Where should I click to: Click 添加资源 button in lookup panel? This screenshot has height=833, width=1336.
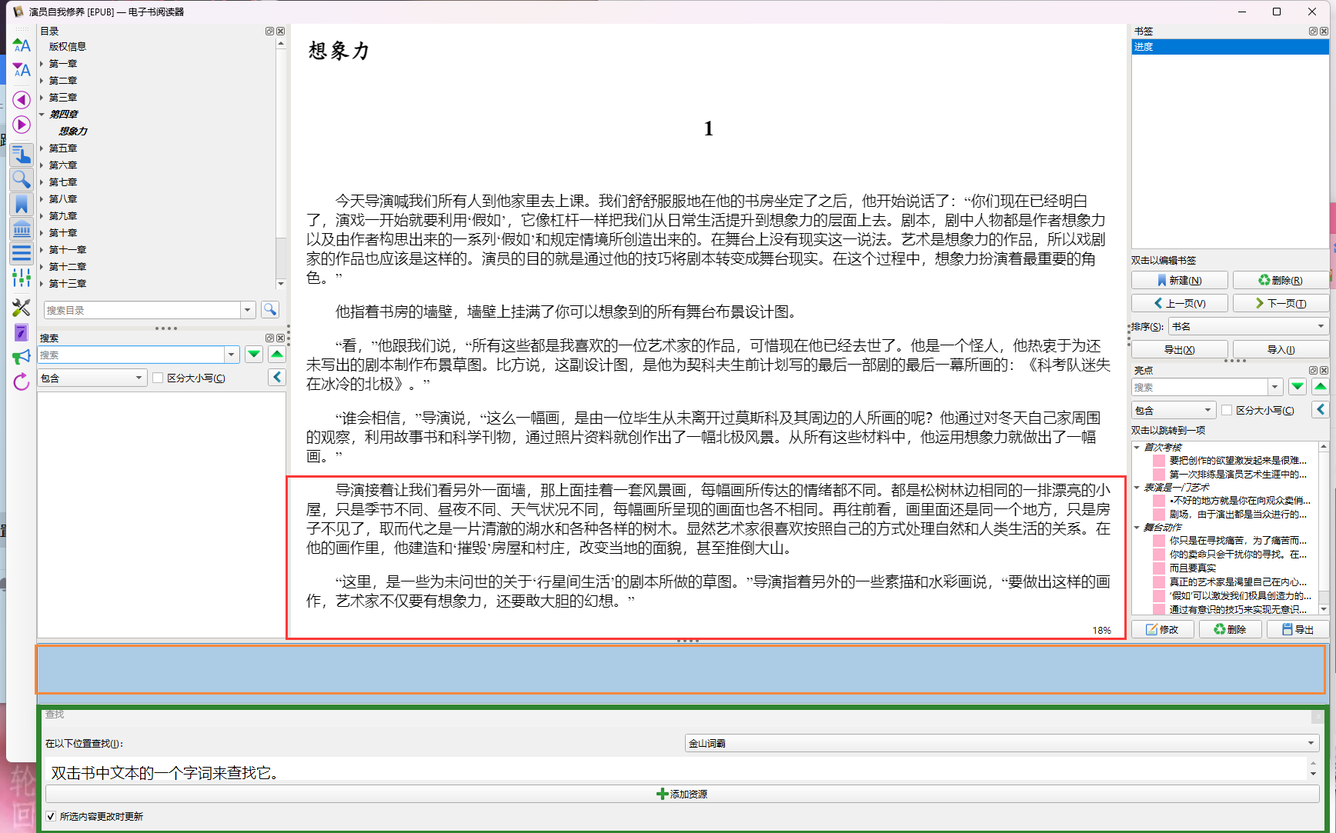pyautogui.click(x=682, y=794)
